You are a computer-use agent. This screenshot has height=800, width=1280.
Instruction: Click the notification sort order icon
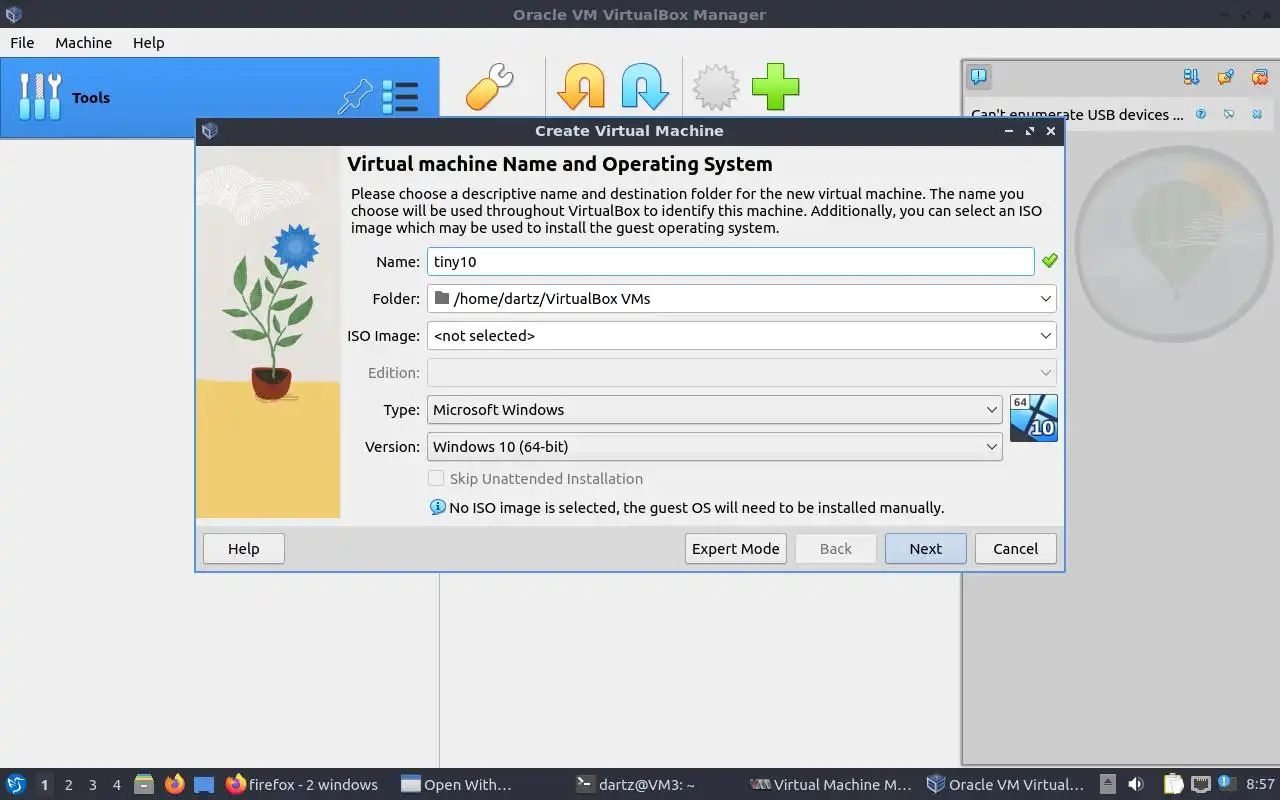[x=1191, y=77]
